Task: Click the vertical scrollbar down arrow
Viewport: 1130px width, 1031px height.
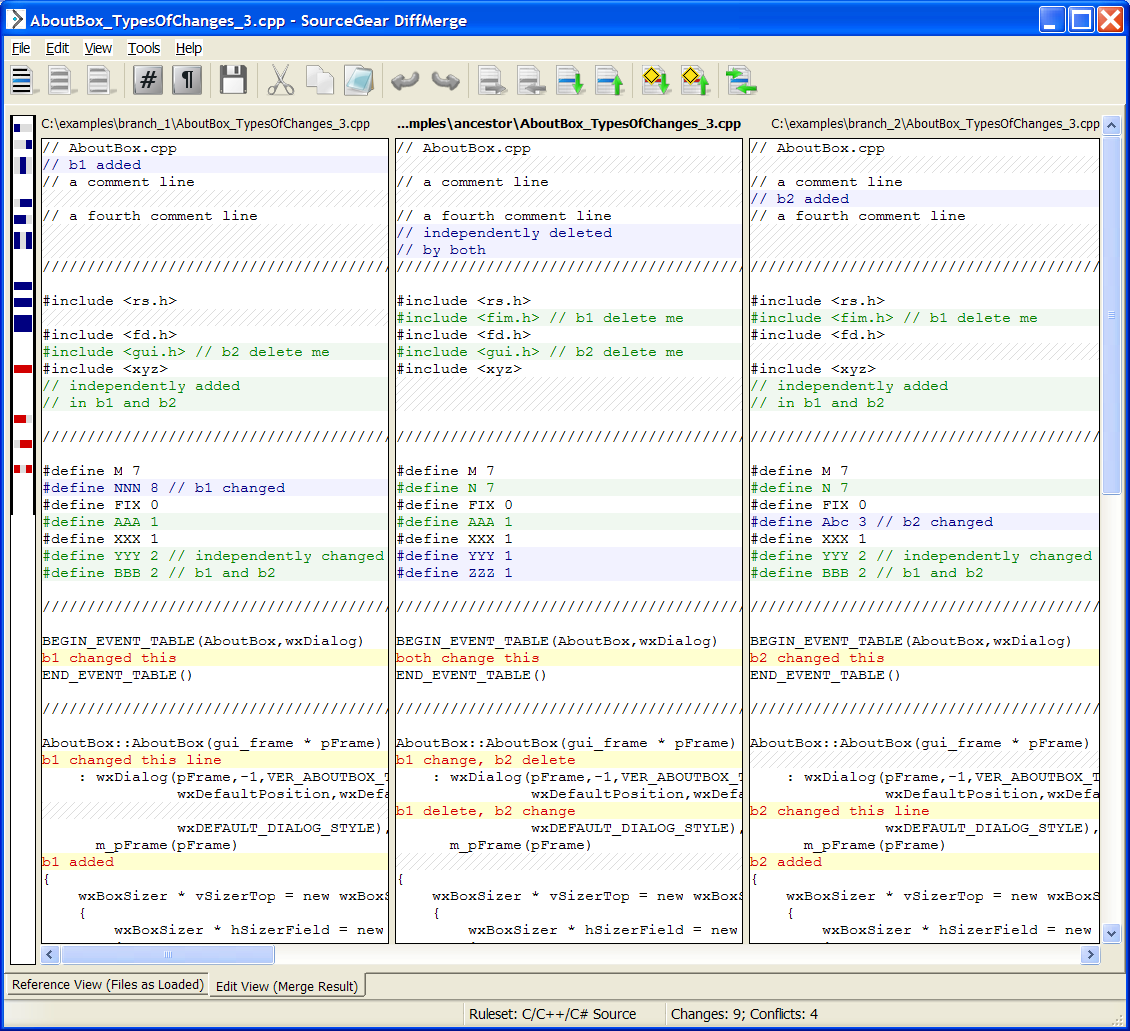Action: 1111,933
